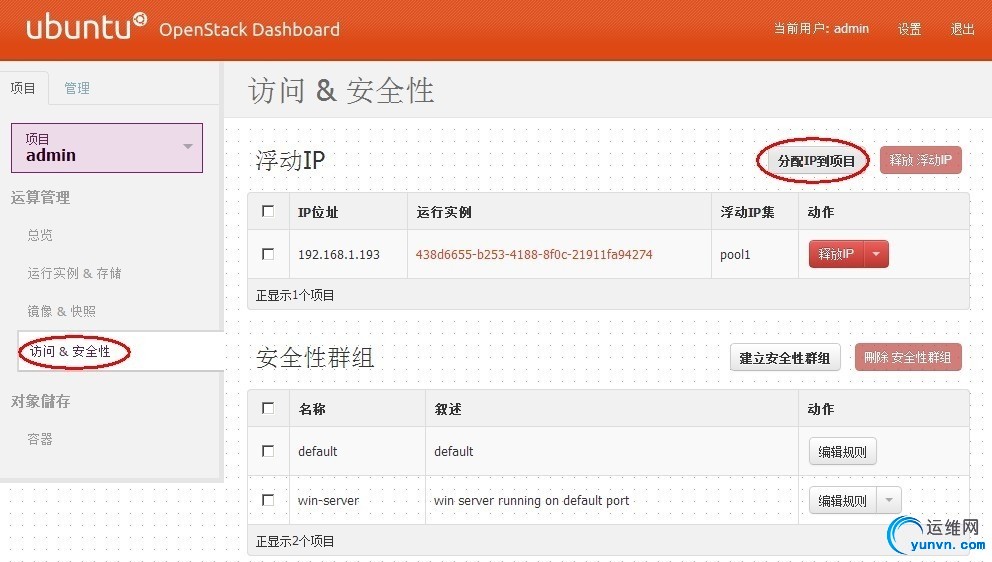This screenshot has width=992, height=562.
Task: Expand the dropdown arrow beside 释放IP
Action: coord(876,254)
